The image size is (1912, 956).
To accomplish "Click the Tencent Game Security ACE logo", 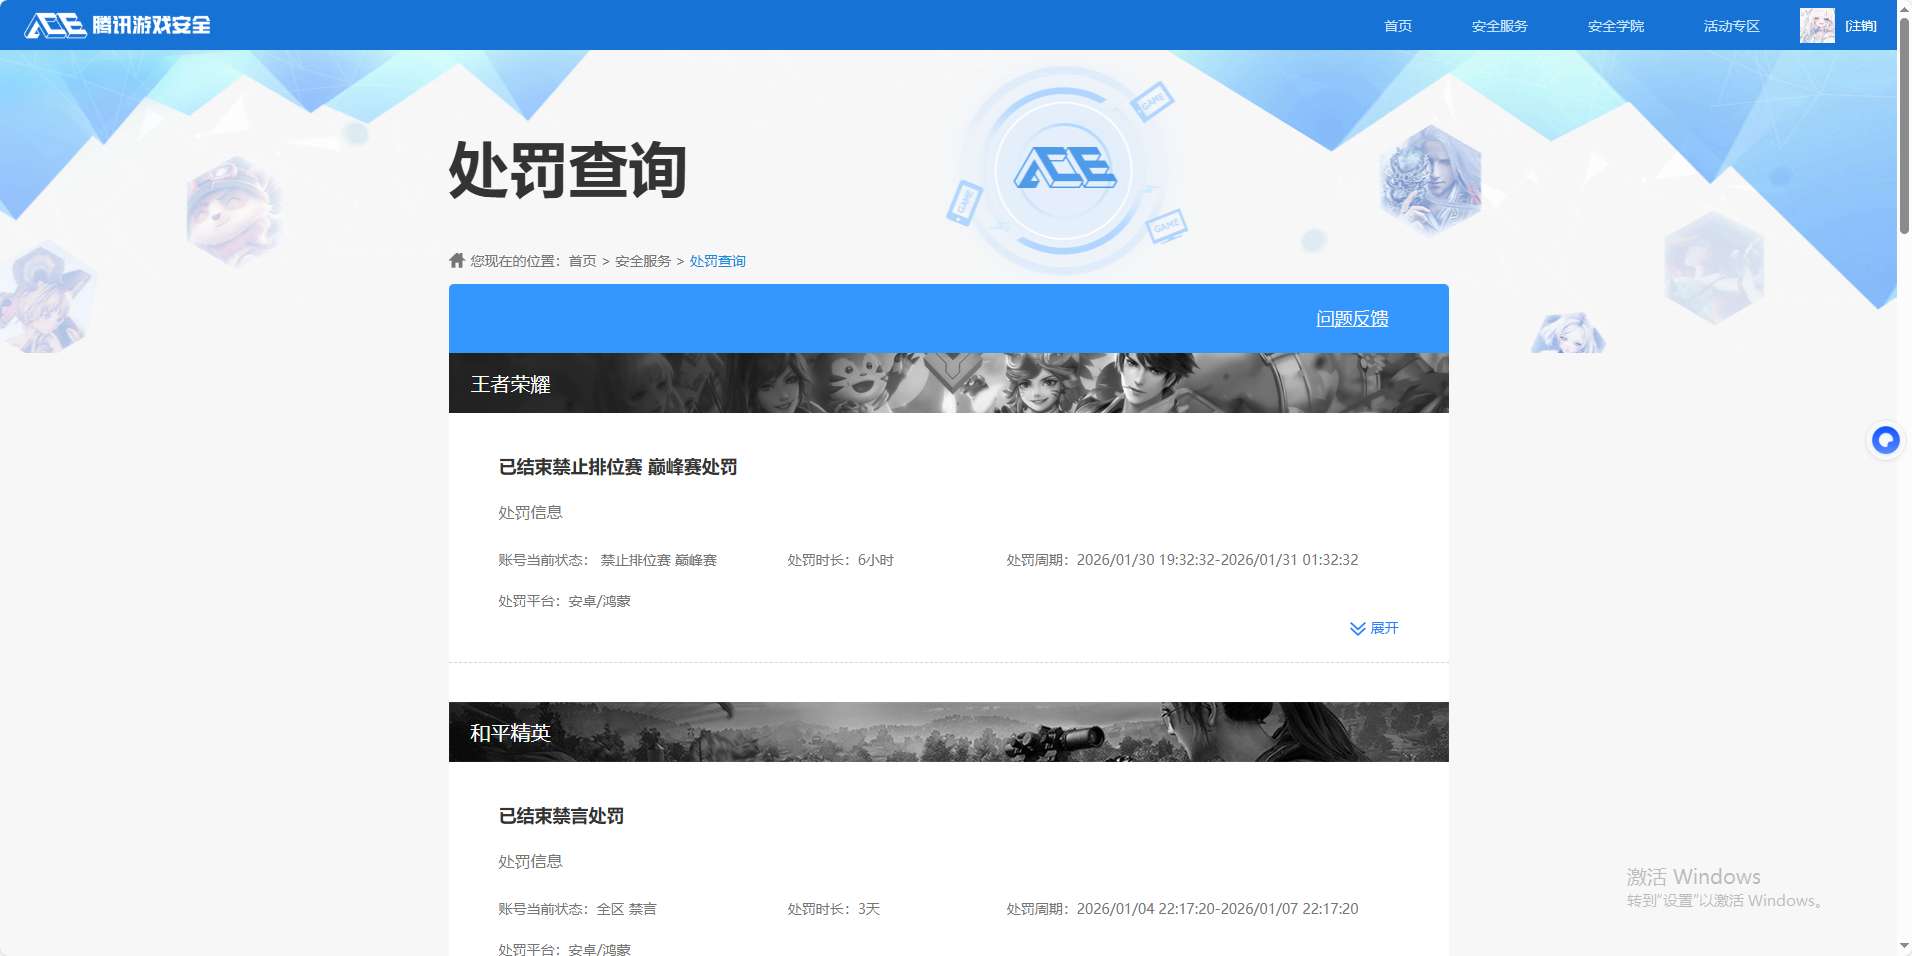I will [x=120, y=25].
